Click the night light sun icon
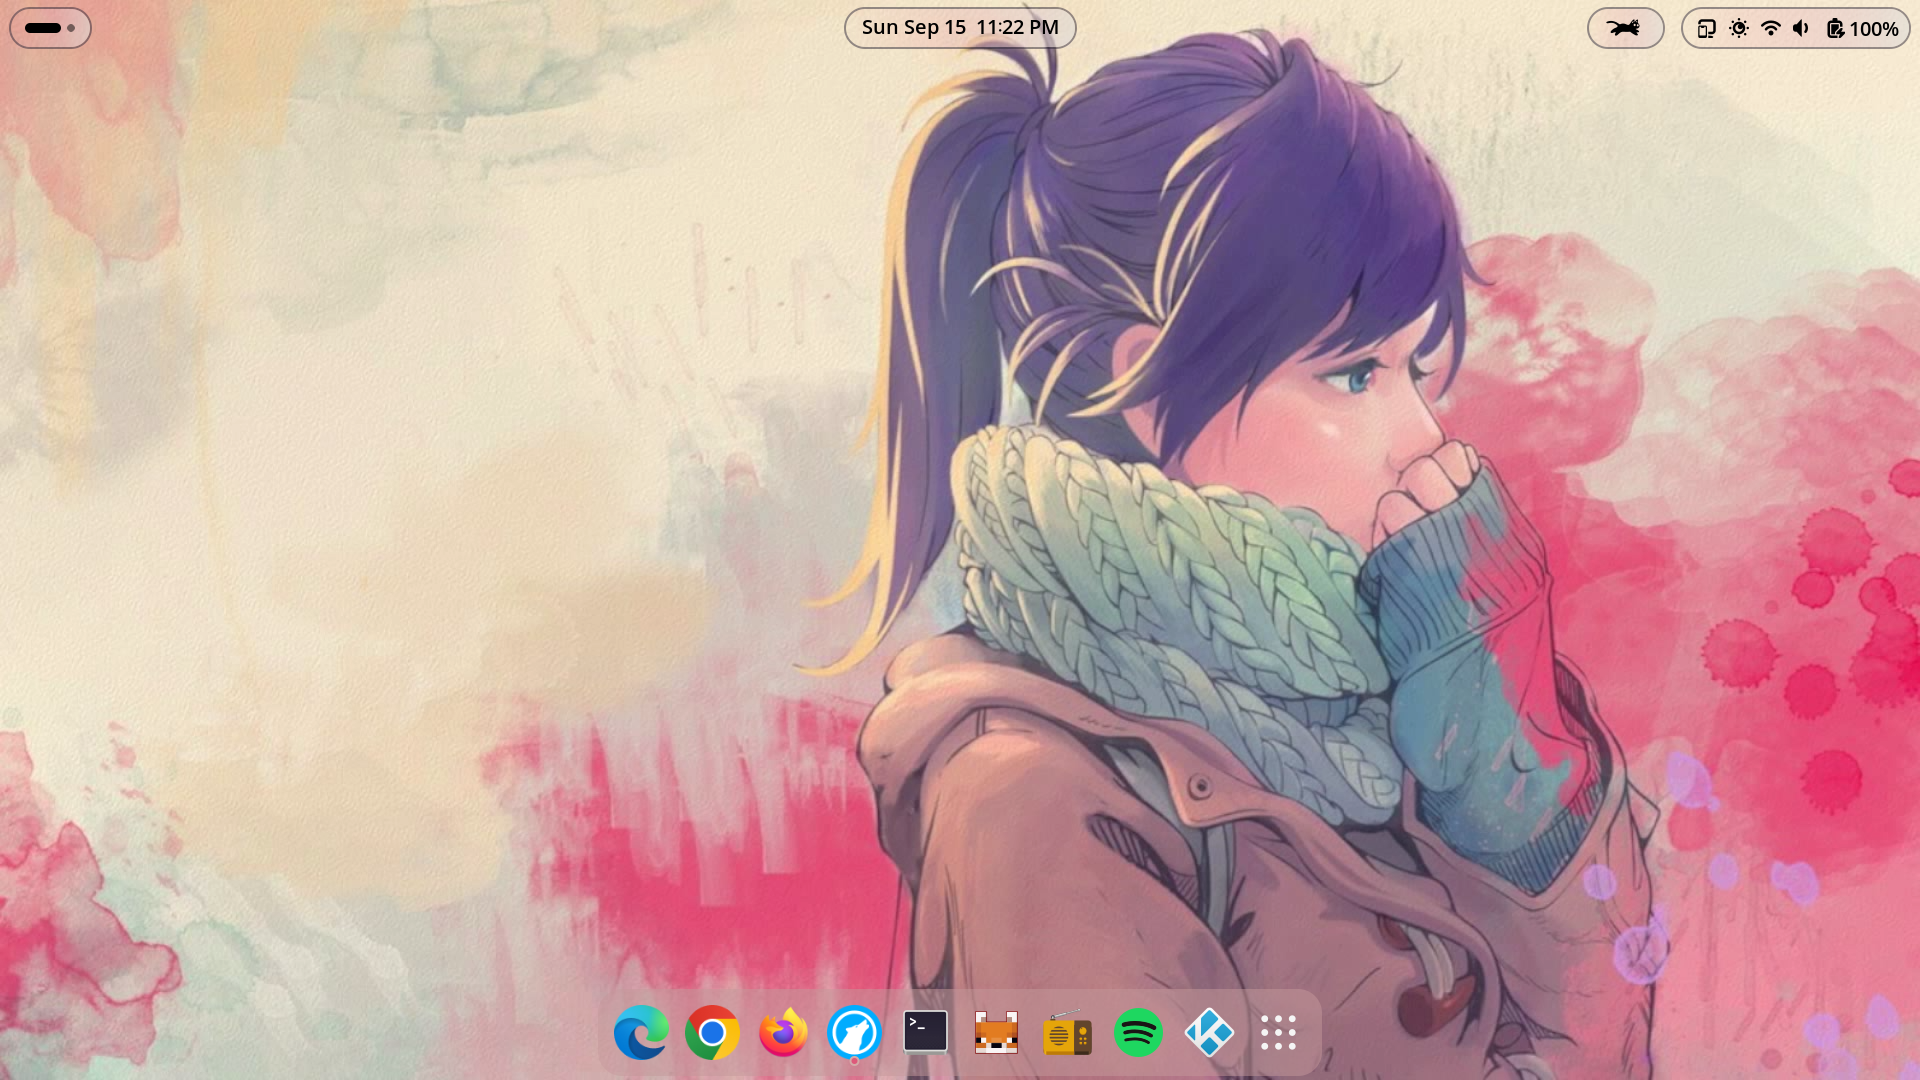 pos(1739,28)
